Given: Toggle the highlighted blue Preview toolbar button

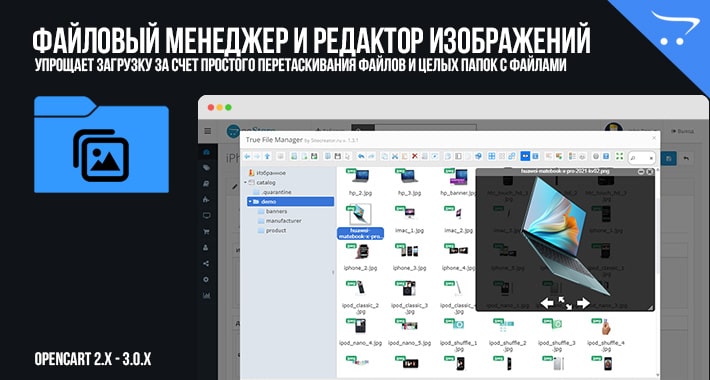Looking at the screenshot, I should pos(525,156).
